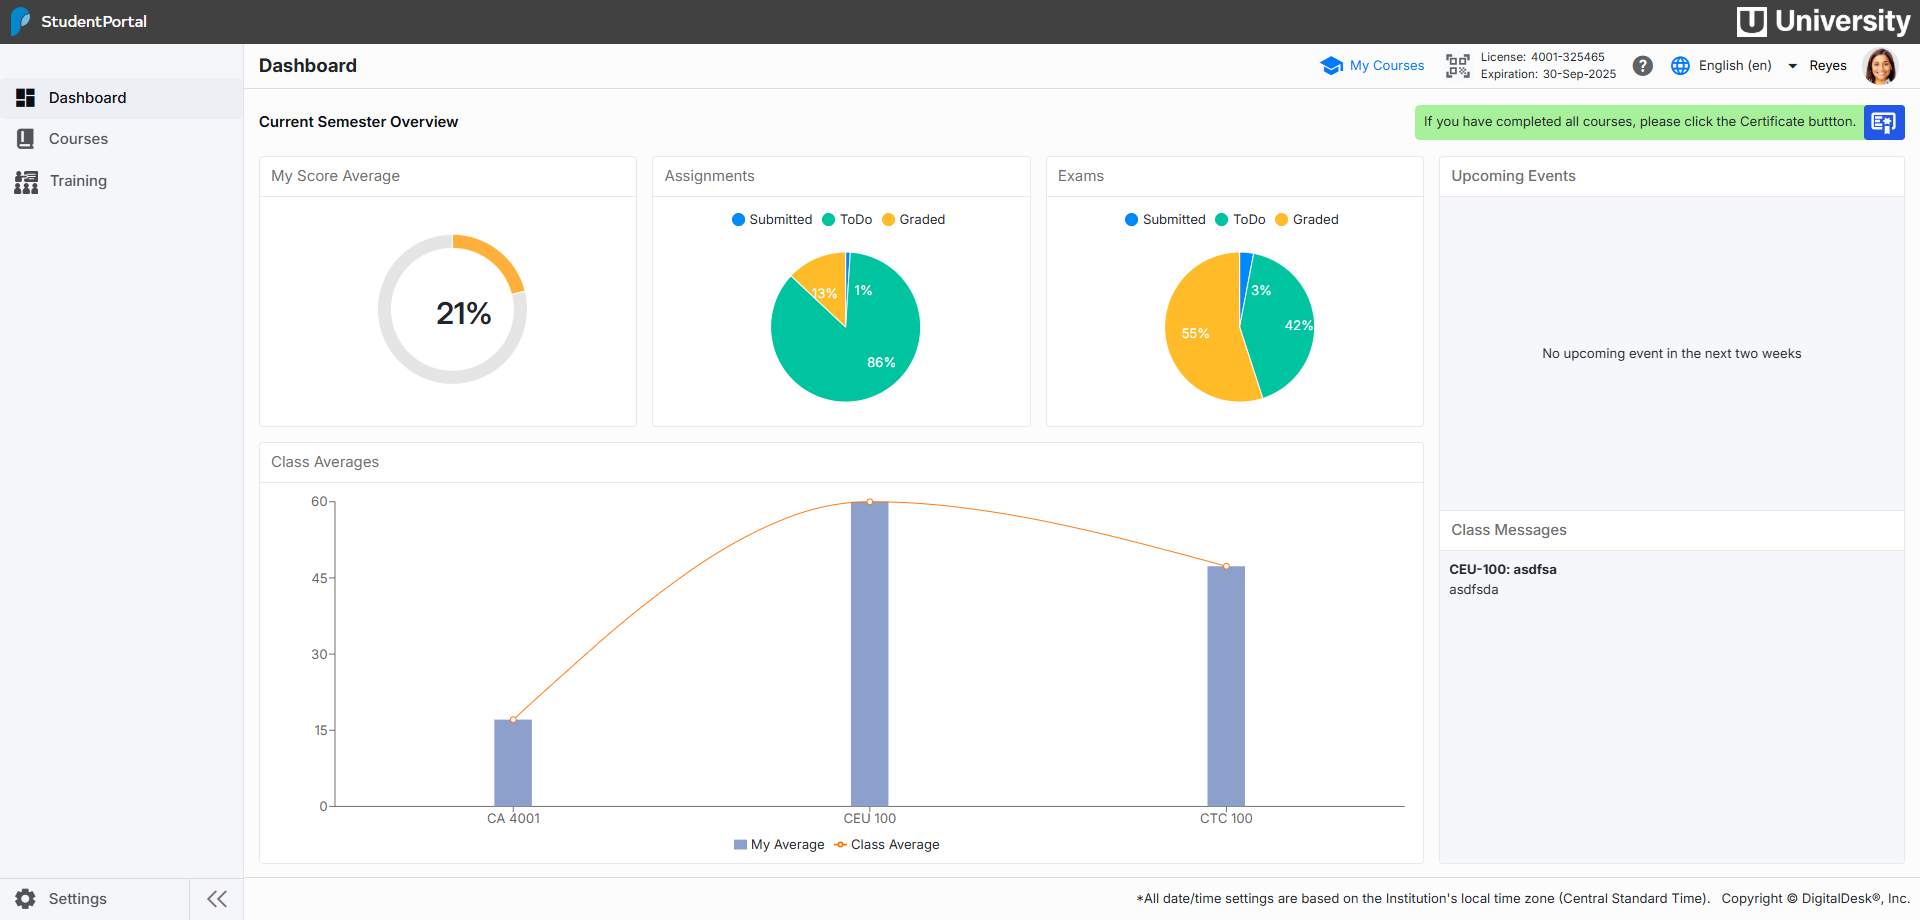1920x920 pixels.
Task: Toggle the My Average legend under Class Averages
Action: pos(779,844)
